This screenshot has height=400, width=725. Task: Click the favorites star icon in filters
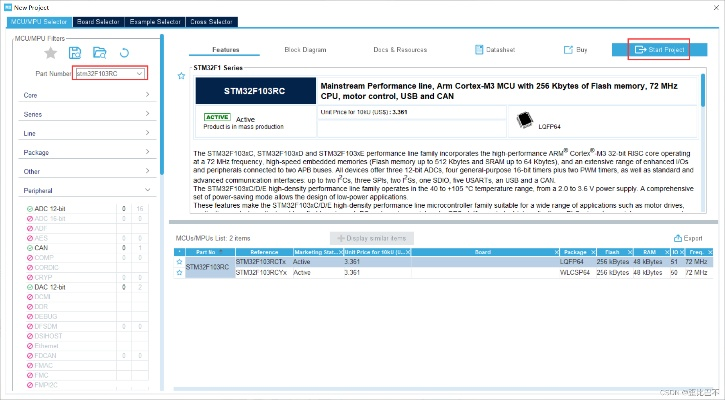pos(50,52)
